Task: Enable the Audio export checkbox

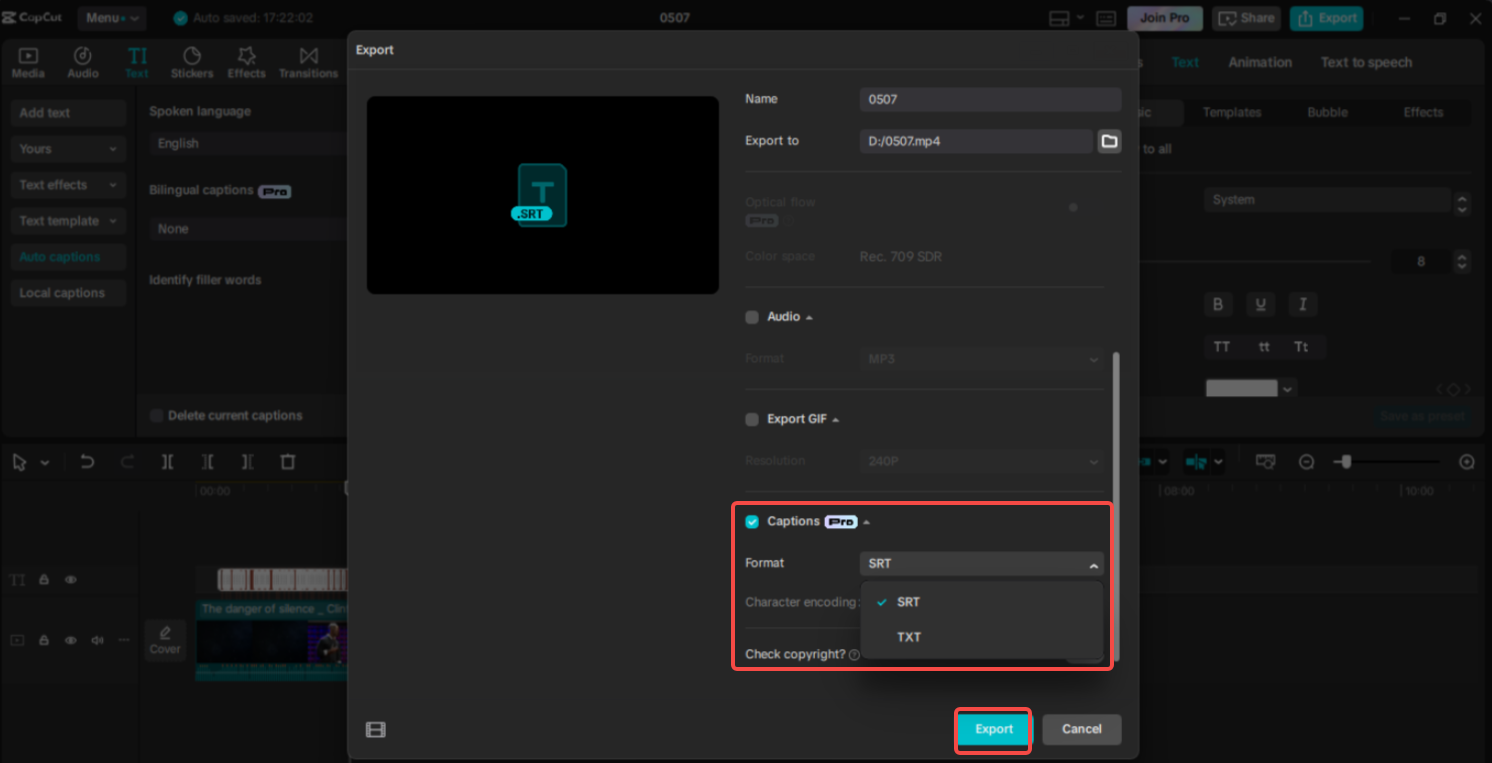Action: pyautogui.click(x=751, y=317)
